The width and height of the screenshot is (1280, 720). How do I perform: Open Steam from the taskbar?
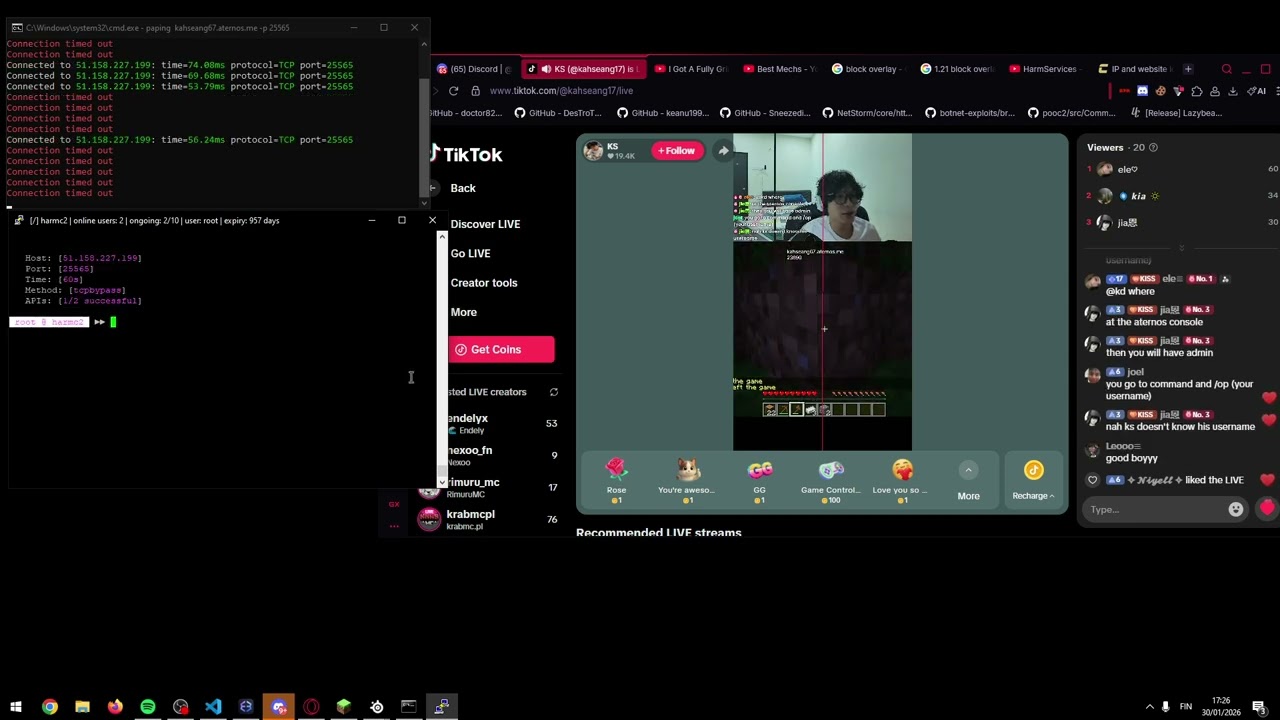click(377, 707)
